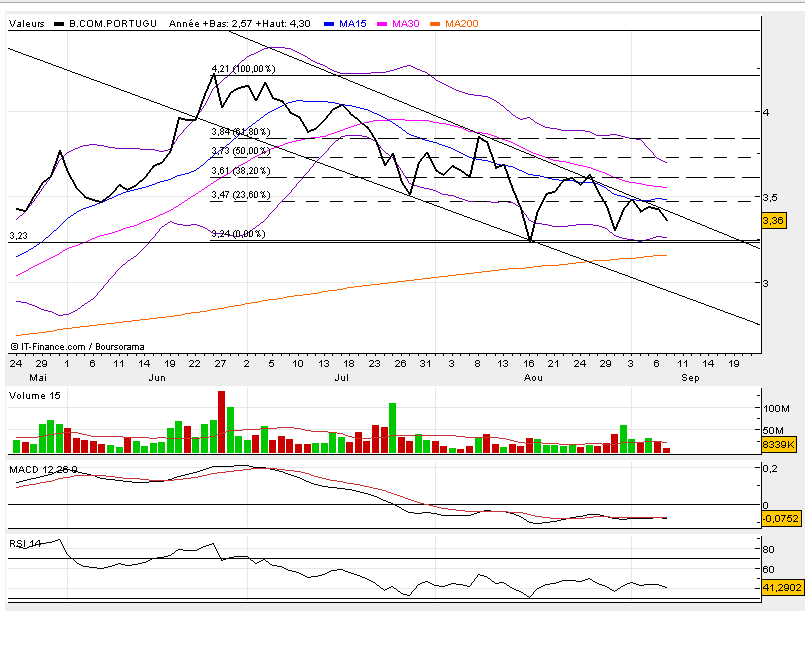
Task: Click the B.COM.PORTUGU stock name
Action: (113, 24)
